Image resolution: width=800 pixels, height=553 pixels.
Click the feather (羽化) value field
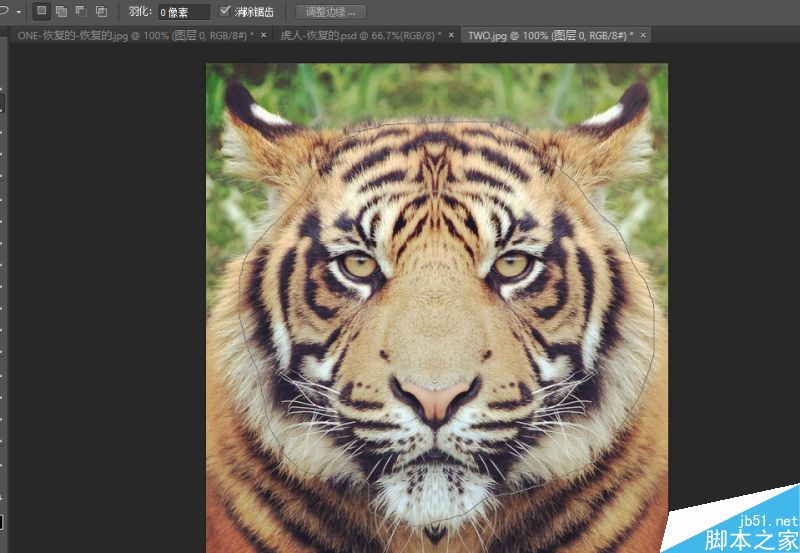point(184,12)
